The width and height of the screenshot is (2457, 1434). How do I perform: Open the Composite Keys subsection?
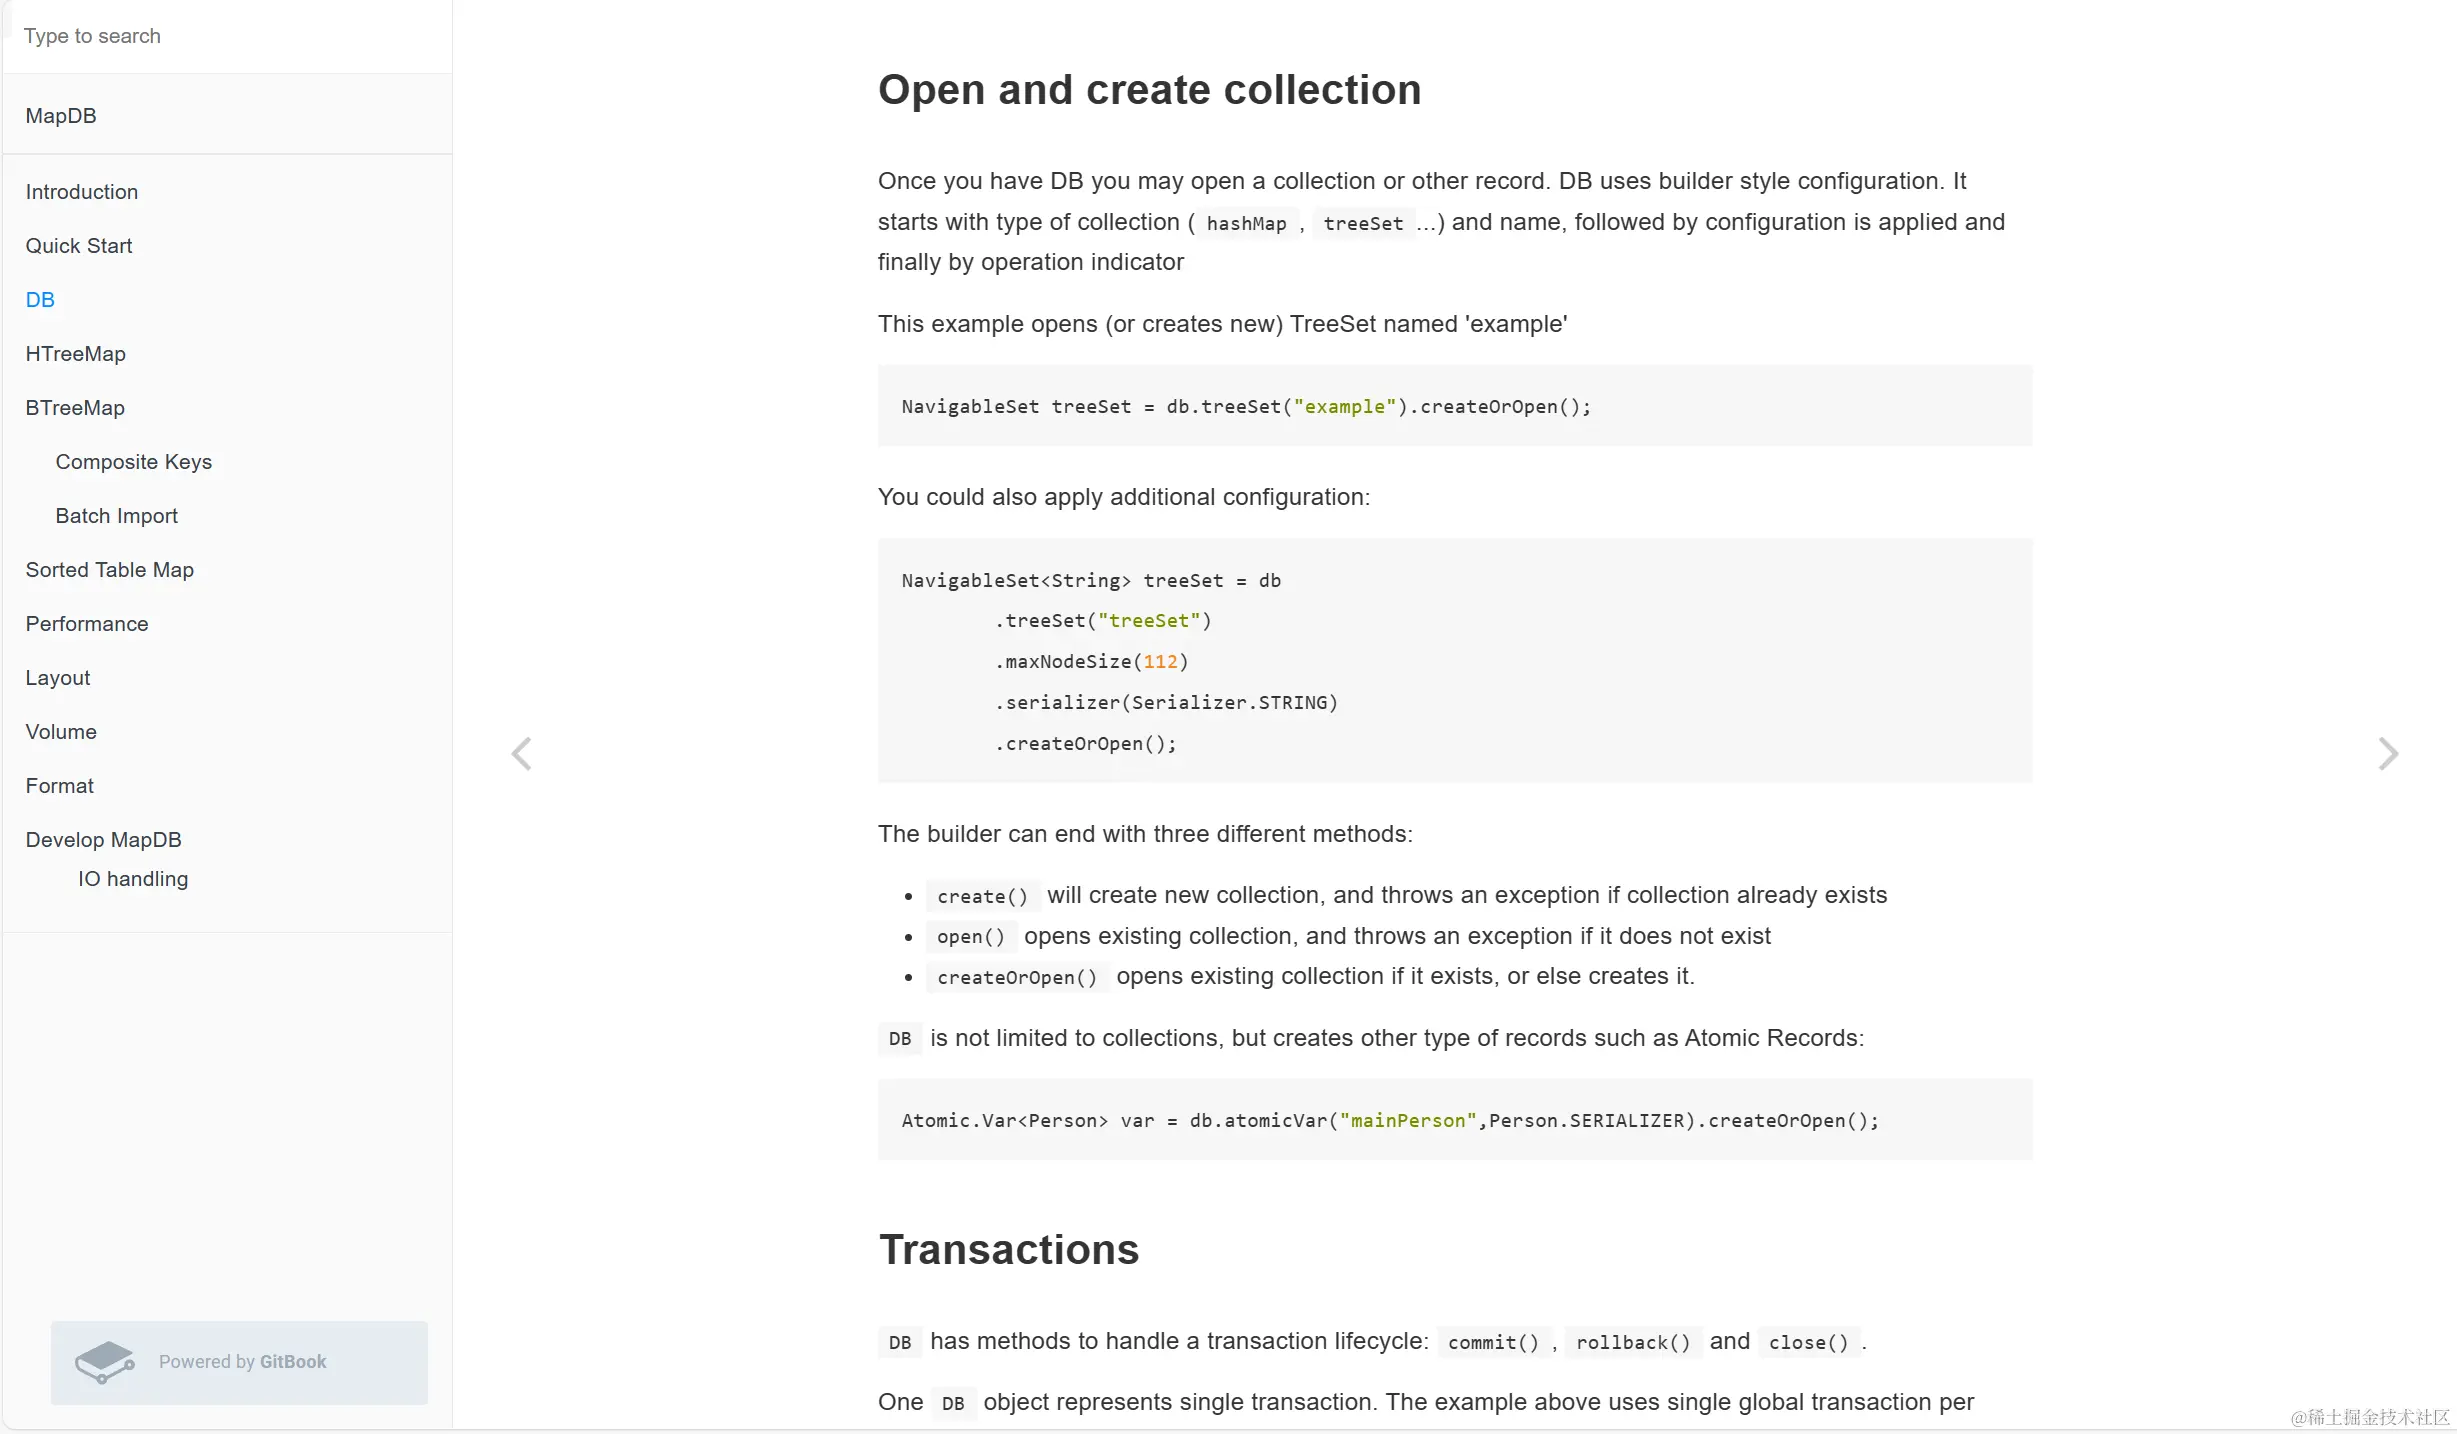point(134,462)
